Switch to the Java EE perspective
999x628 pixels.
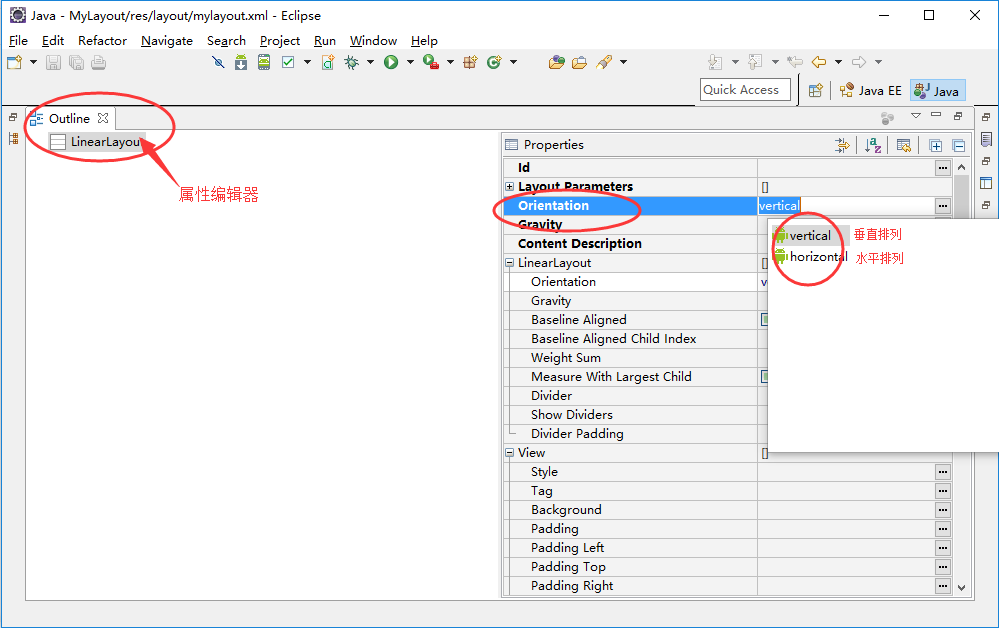[870, 90]
